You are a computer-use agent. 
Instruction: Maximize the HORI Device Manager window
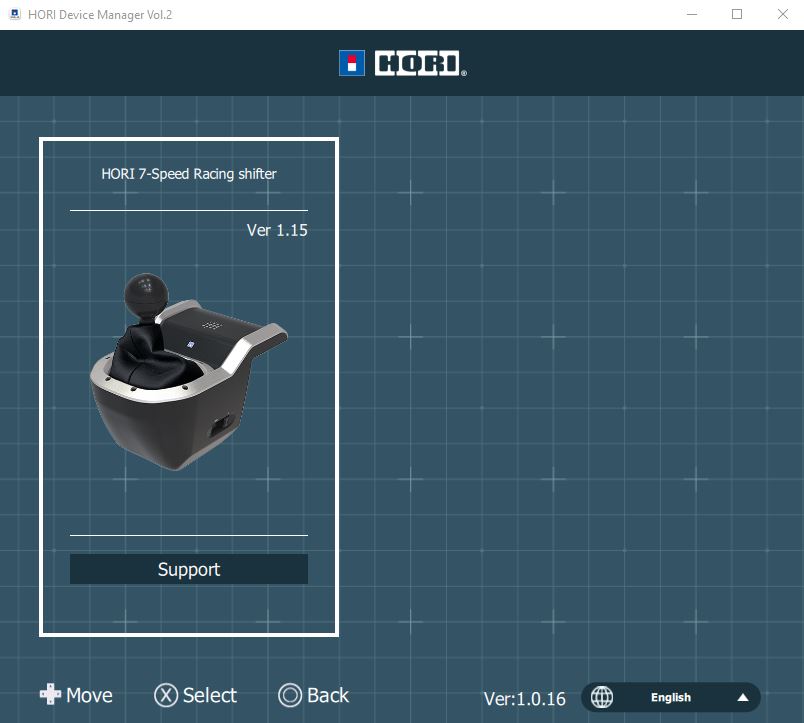[737, 15]
